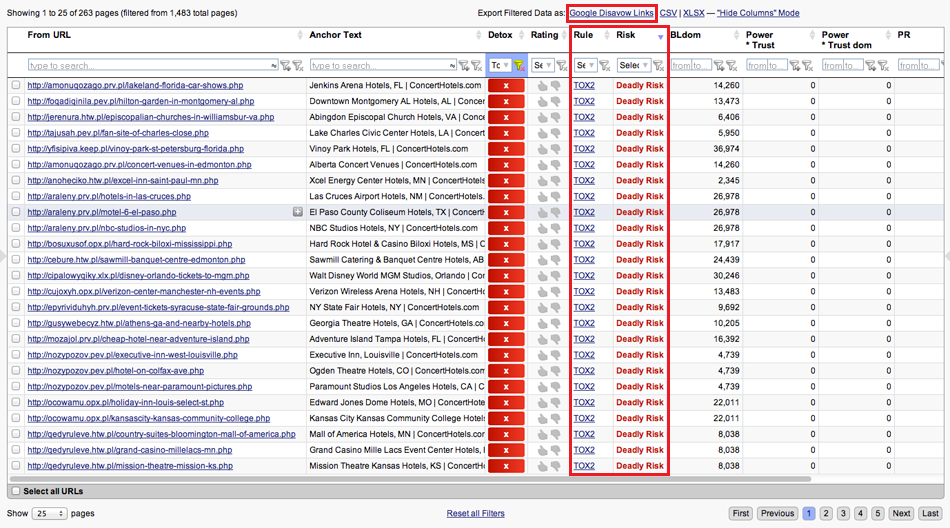Click the clear-filter icon in Risk column
The height and width of the screenshot is (528, 950).
(658, 65)
